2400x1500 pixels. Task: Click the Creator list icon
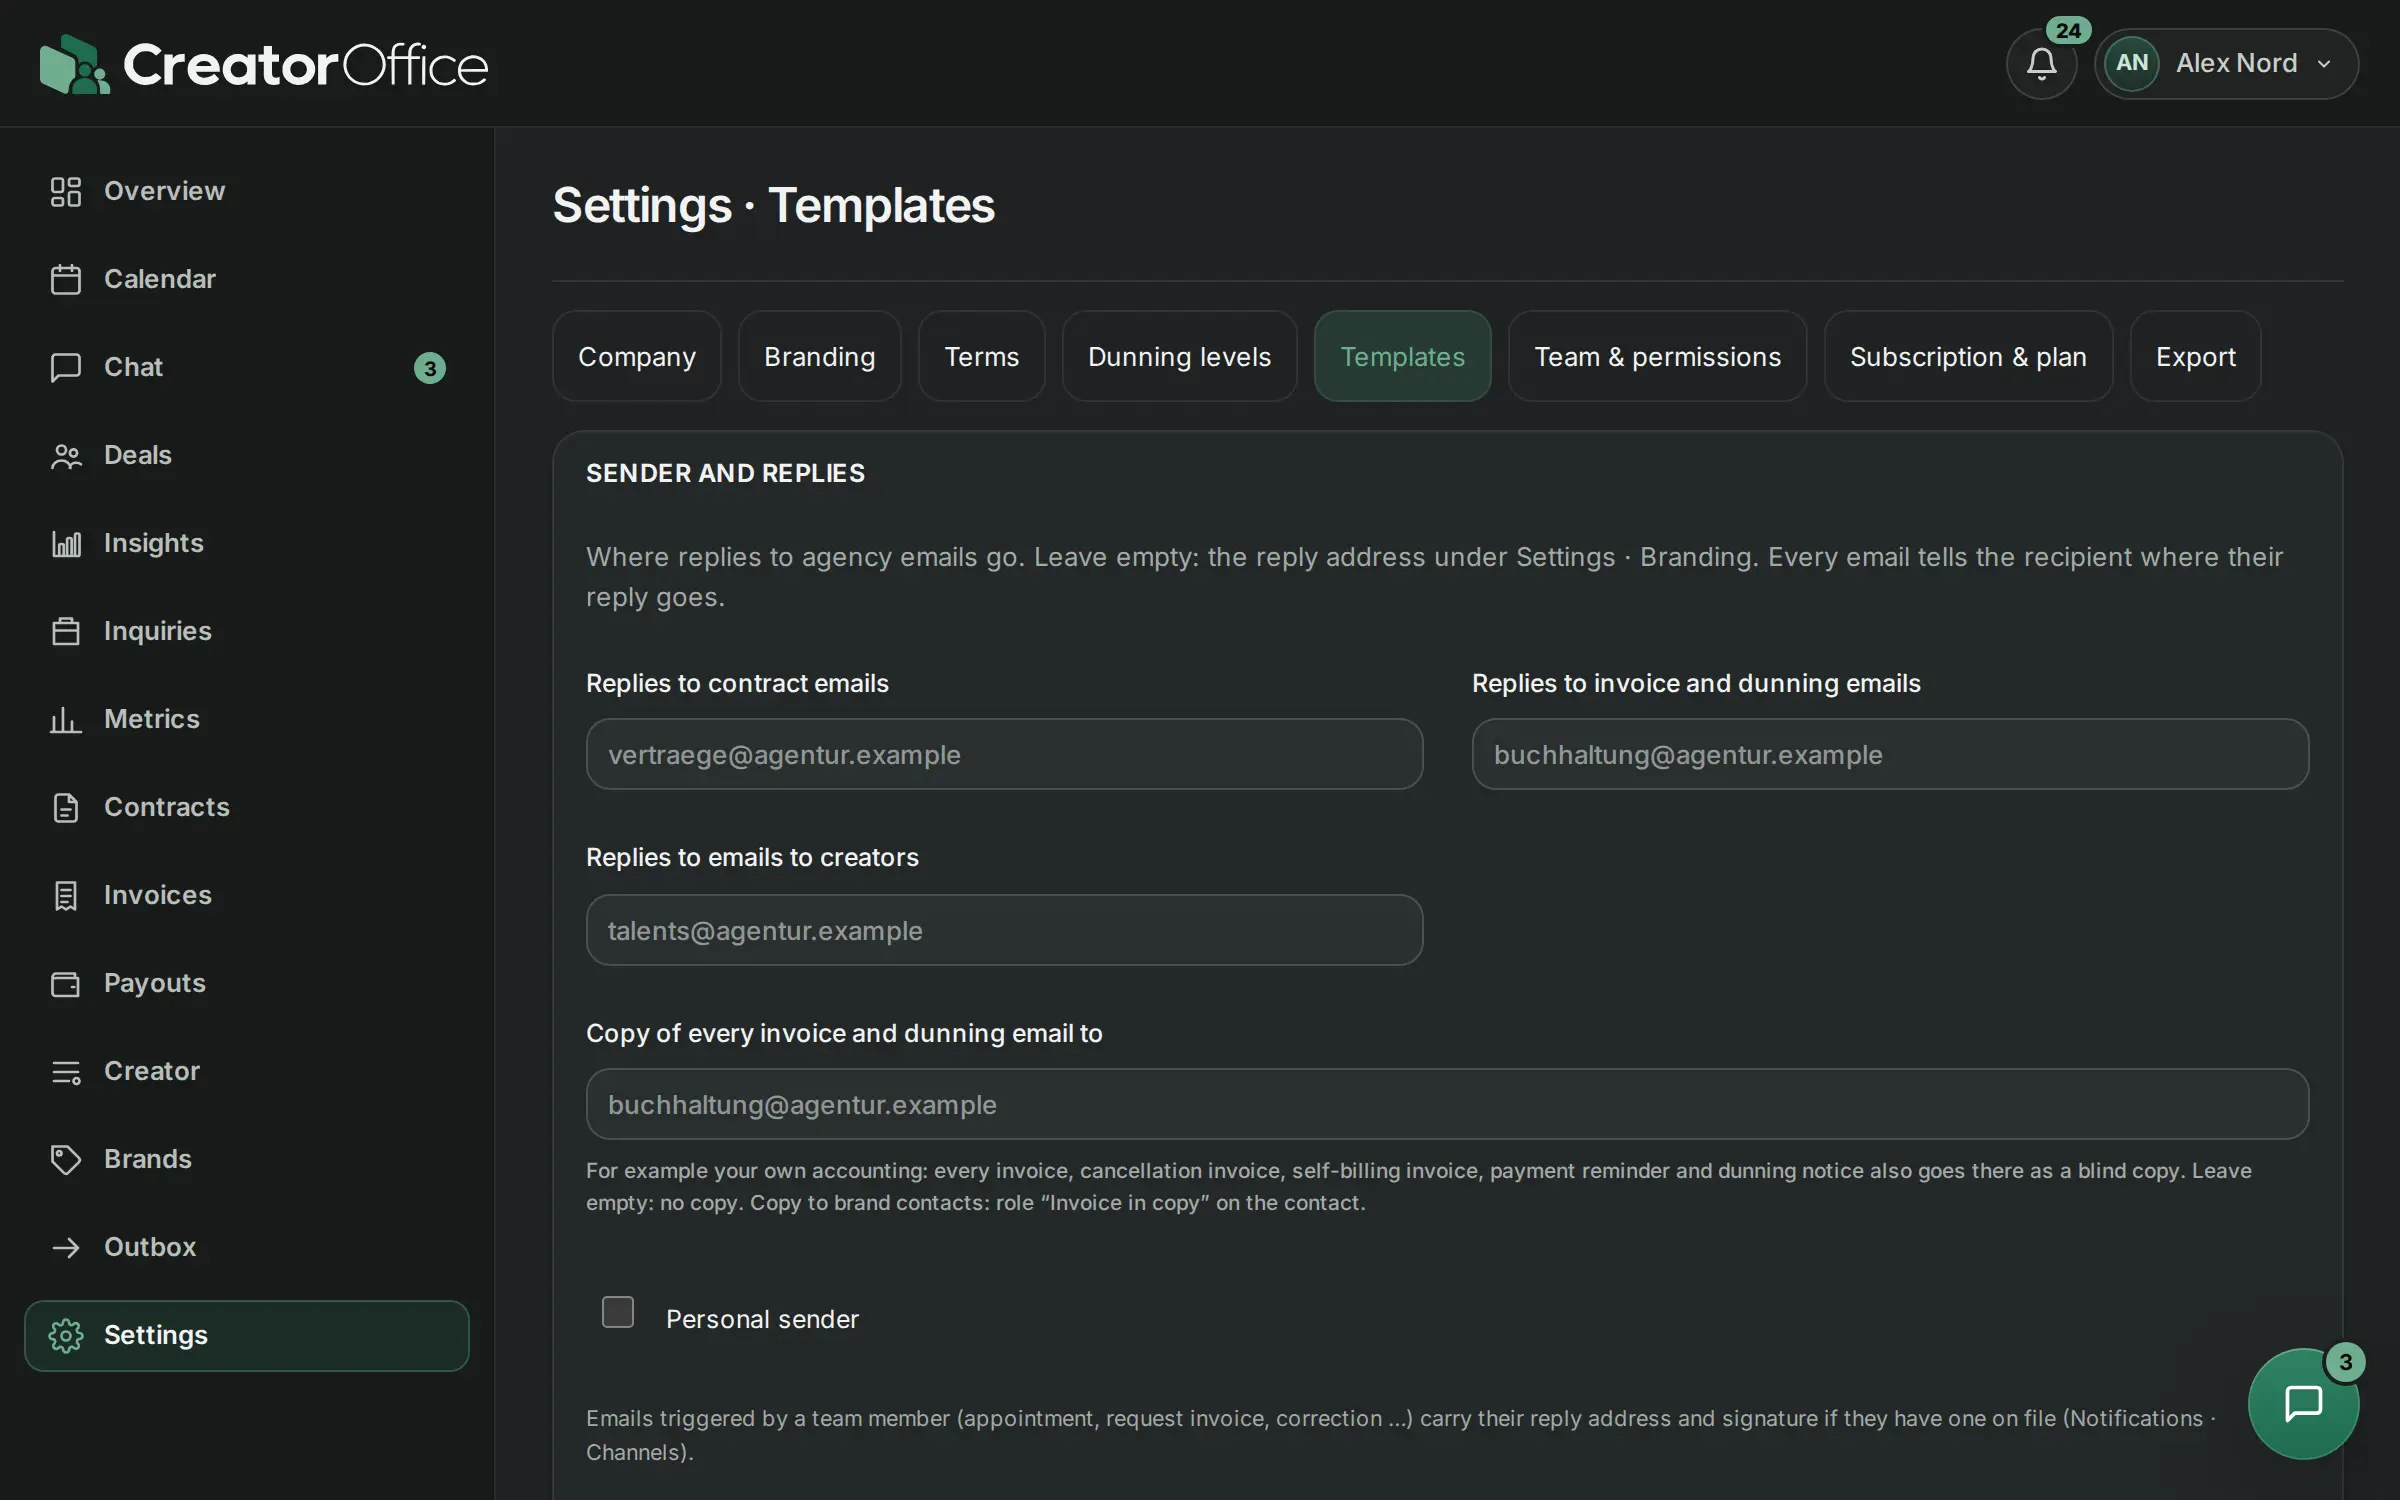tap(66, 1071)
